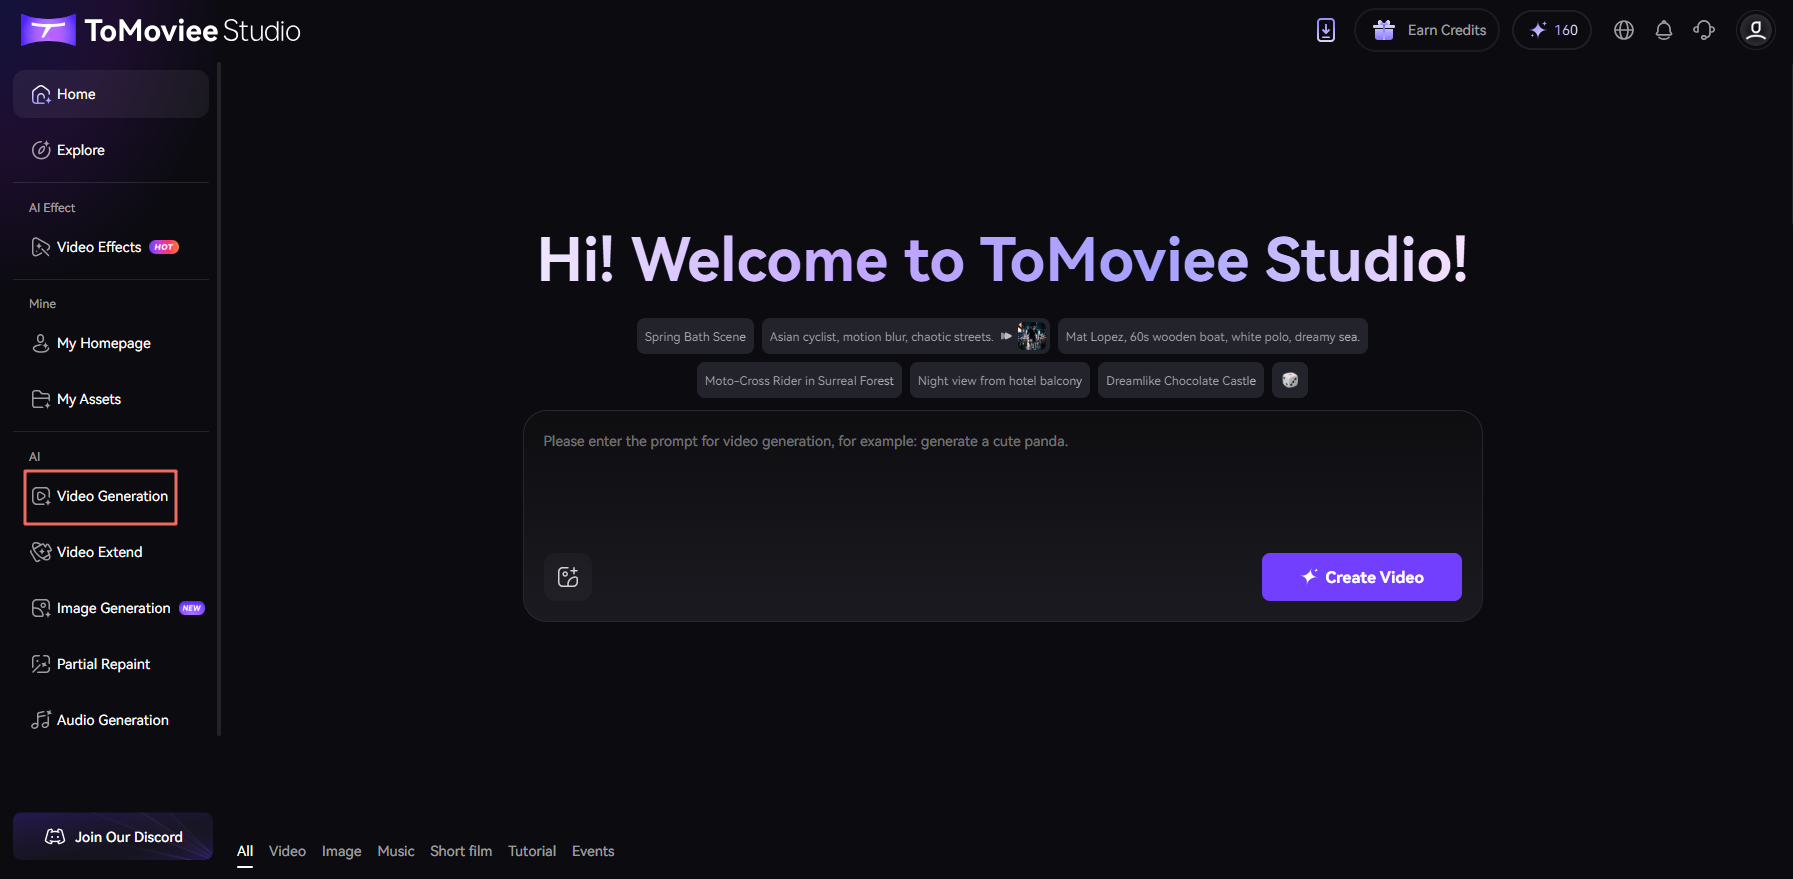Switch to the Video tab
The height and width of the screenshot is (879, 1793).
(287, 851)
